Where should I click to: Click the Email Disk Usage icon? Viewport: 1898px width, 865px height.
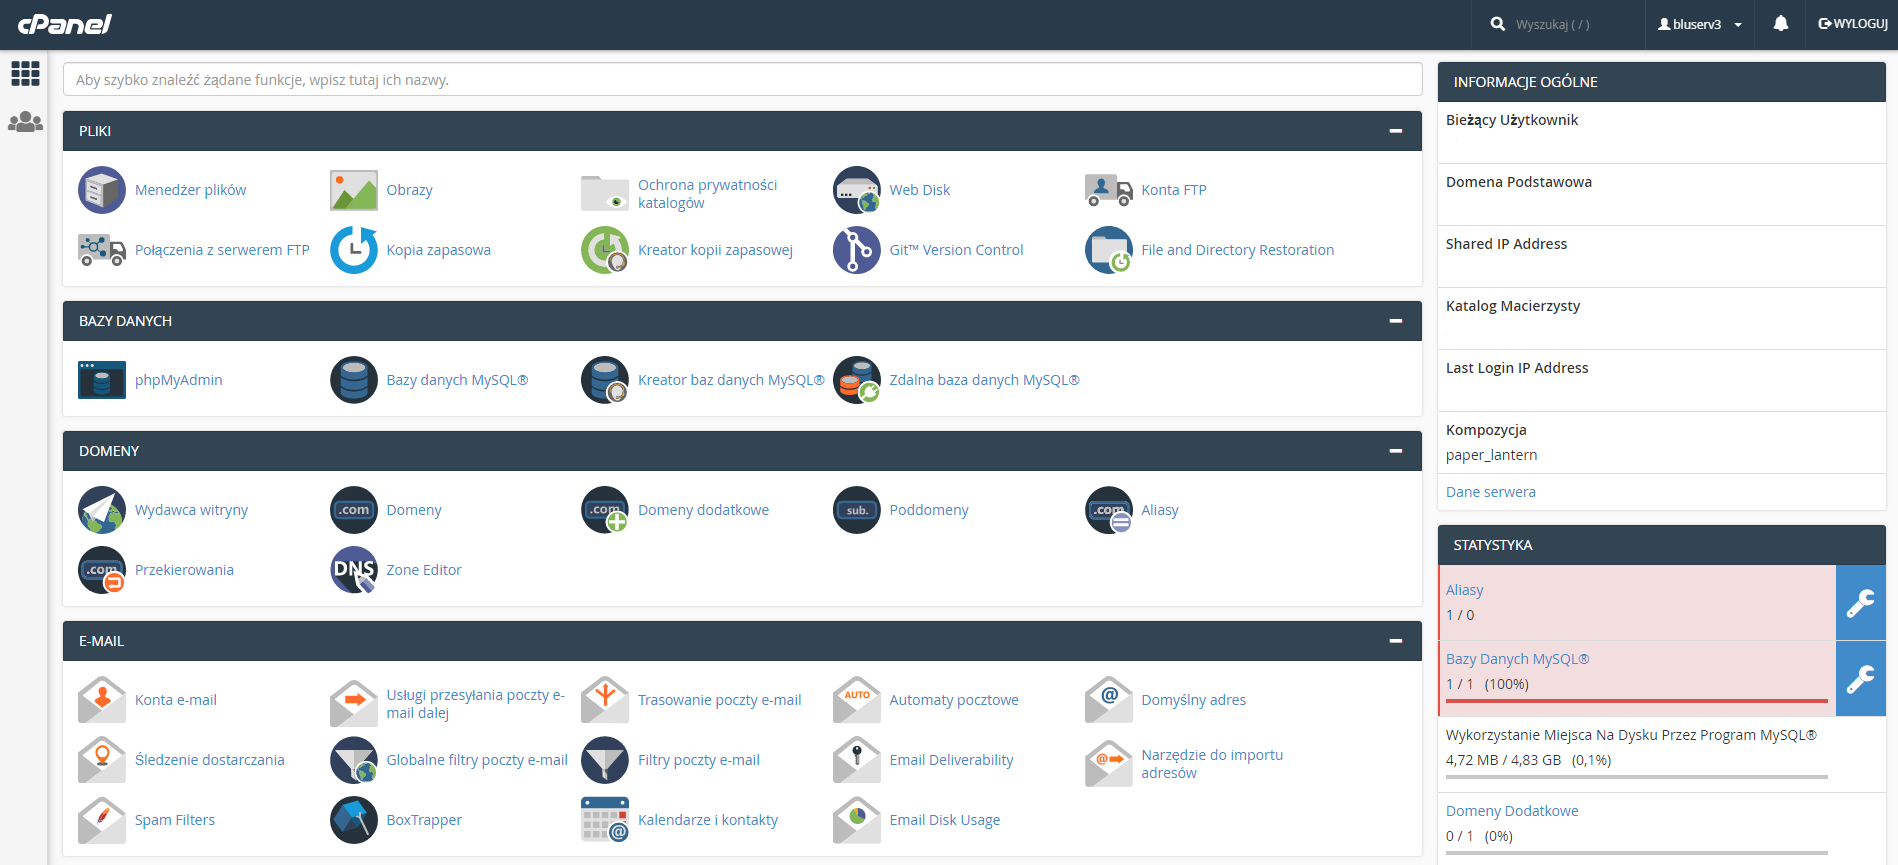point(857,820)
